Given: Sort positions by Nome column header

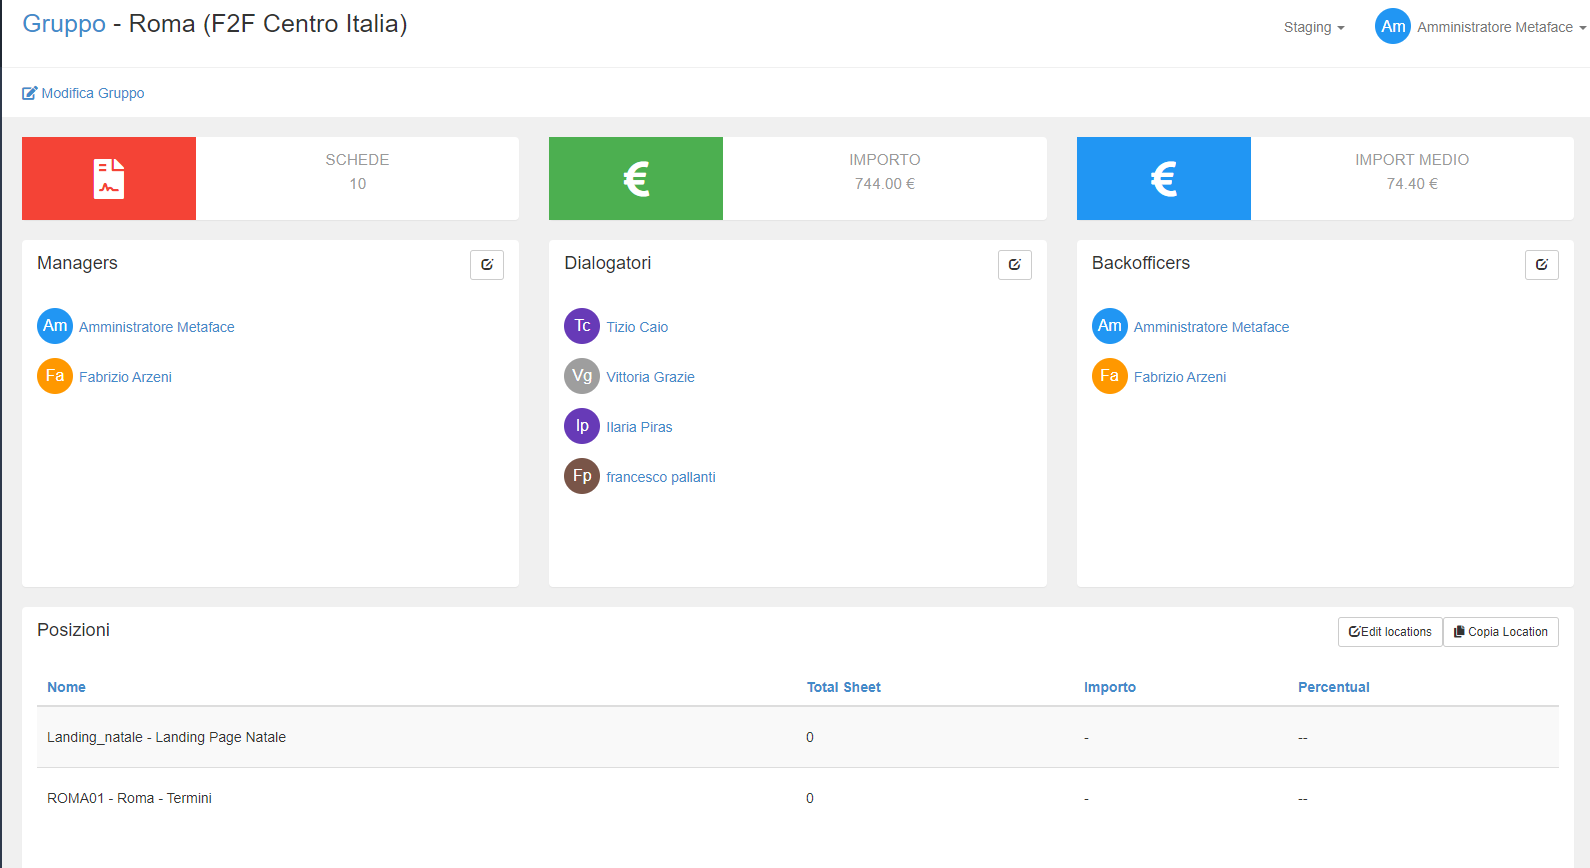Looking at the screenshot, I should click(x=66, y=687).
